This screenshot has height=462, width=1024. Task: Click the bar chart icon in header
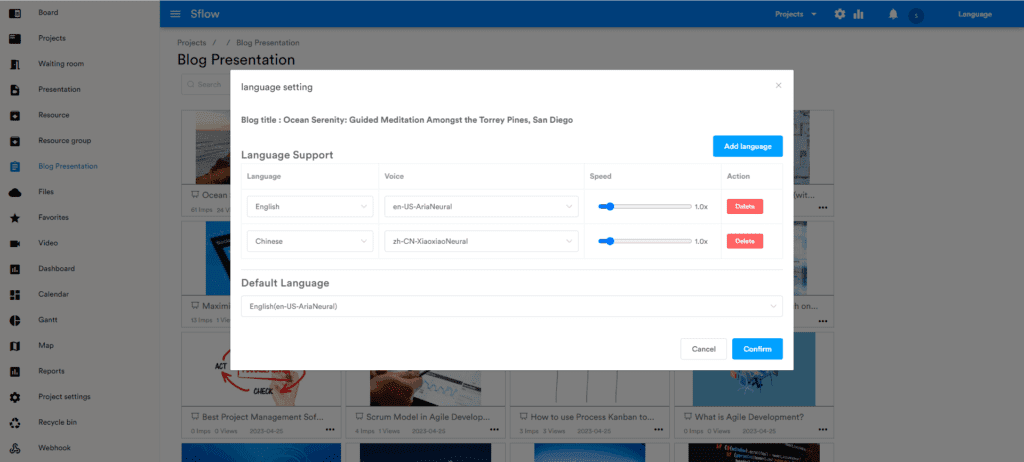point(858,14)
